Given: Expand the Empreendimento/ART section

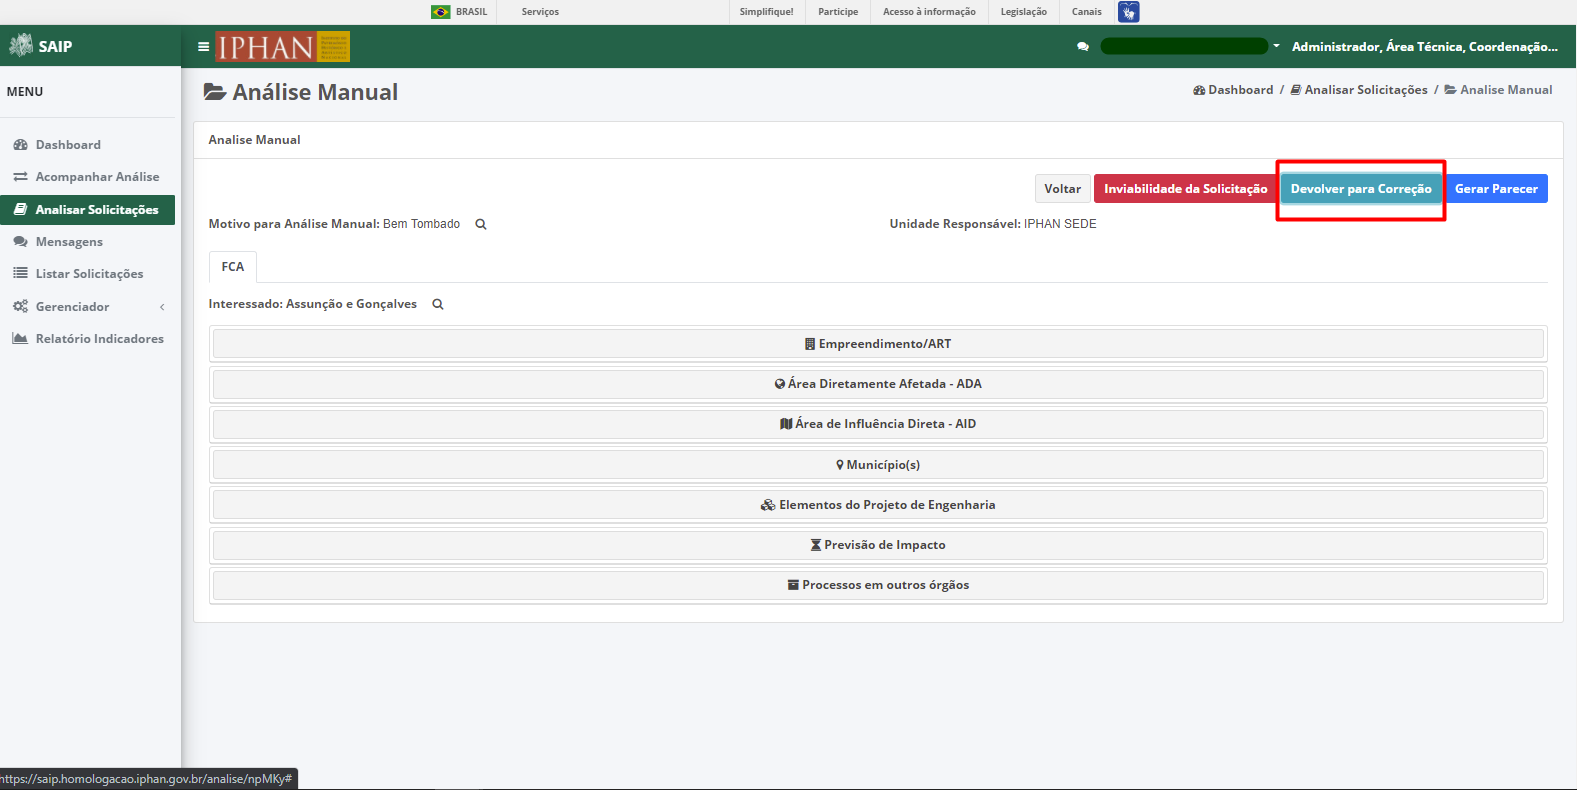Looking at the screenshot, I should tap(878, 344).
